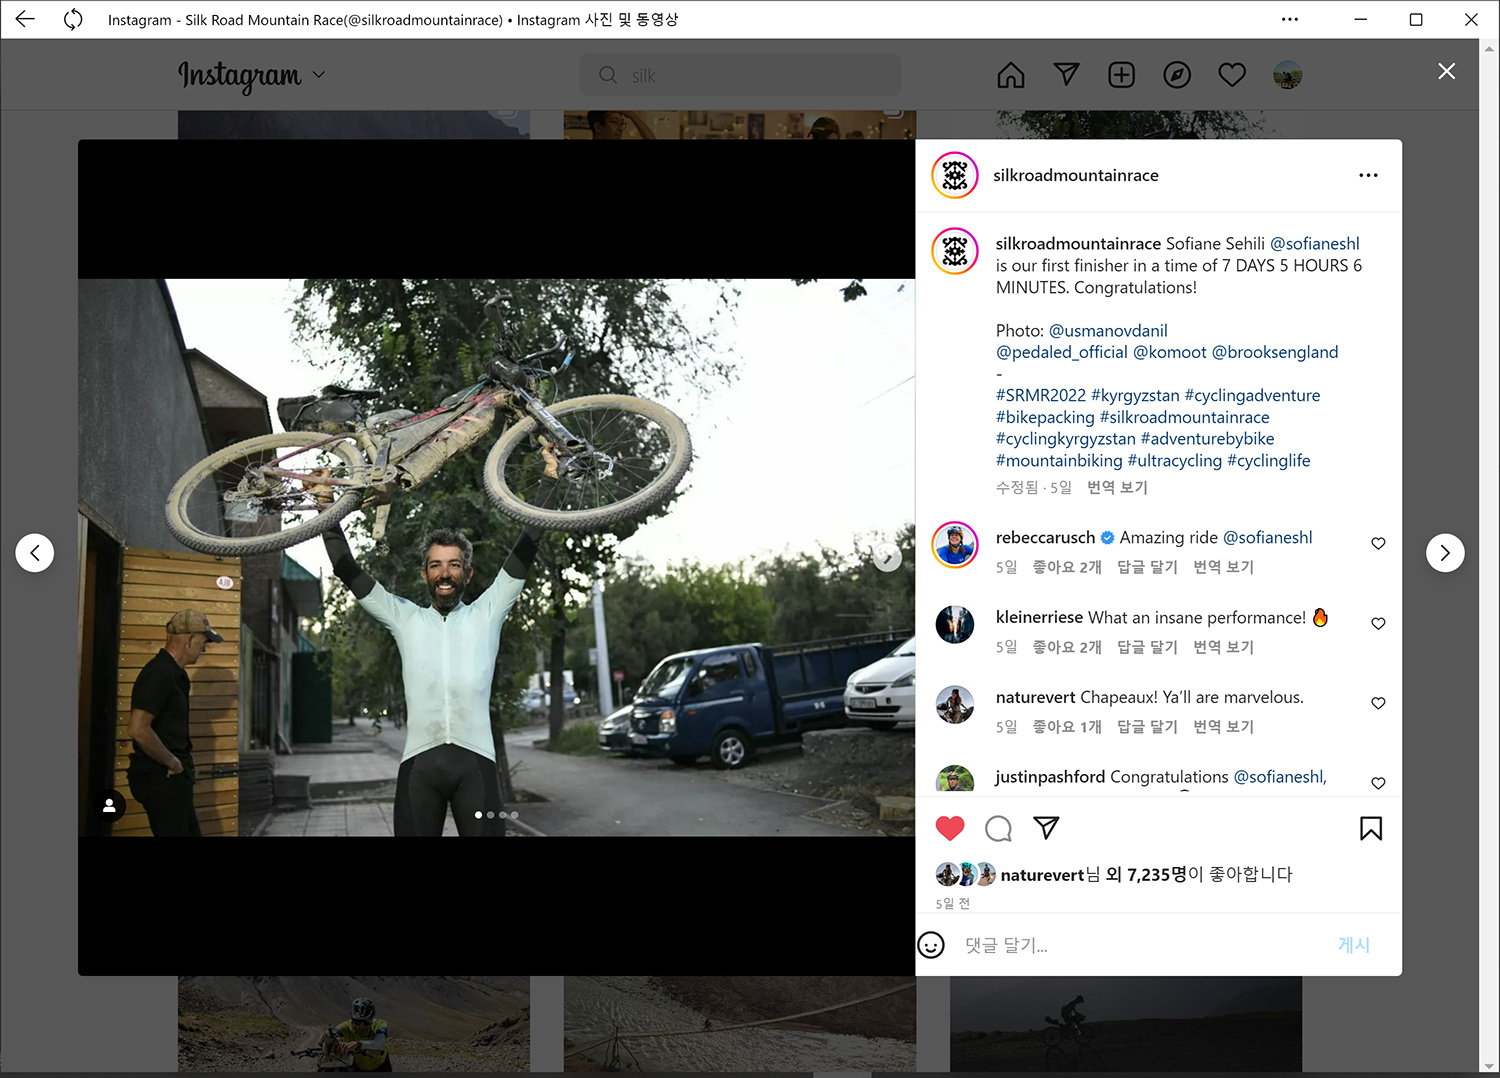Like naturevert's comment

tap(1378, 703)
